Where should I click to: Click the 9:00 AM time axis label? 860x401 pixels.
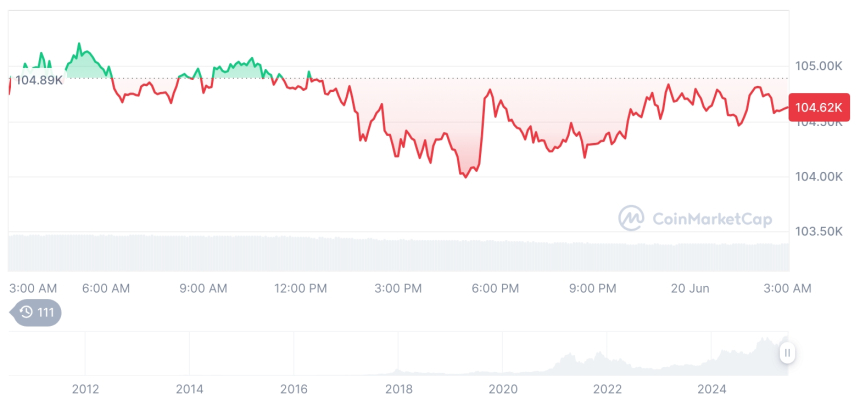[x=203, y=289]
